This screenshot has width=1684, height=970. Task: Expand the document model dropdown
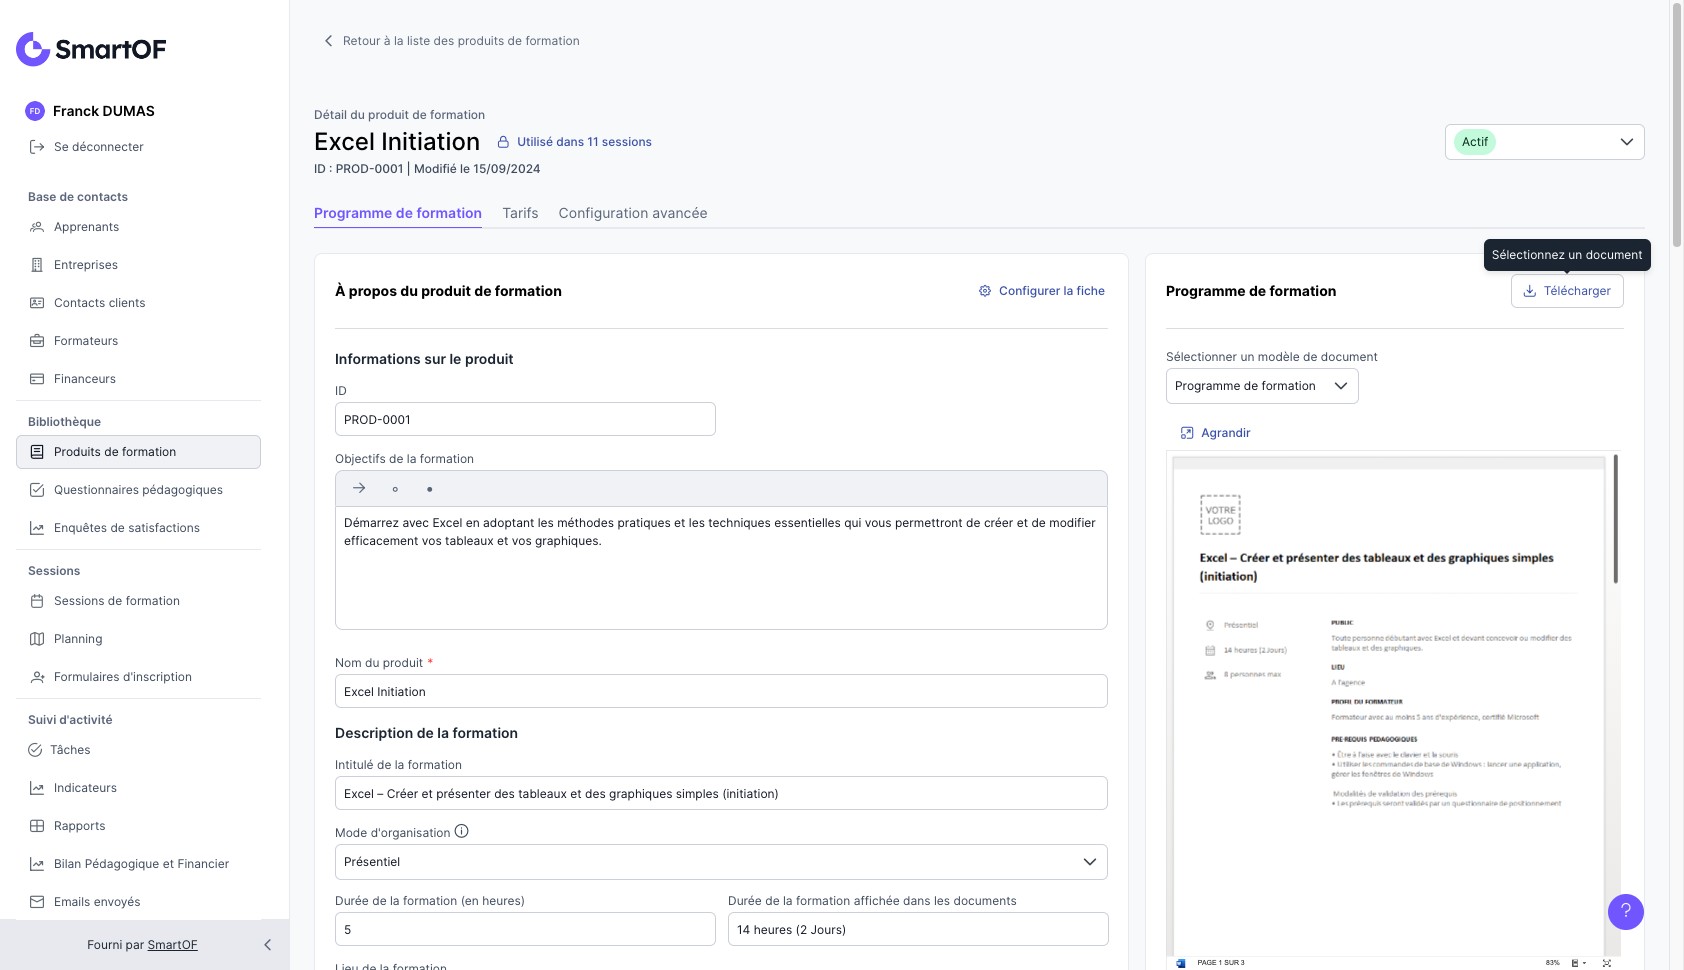pos(1261,386)
